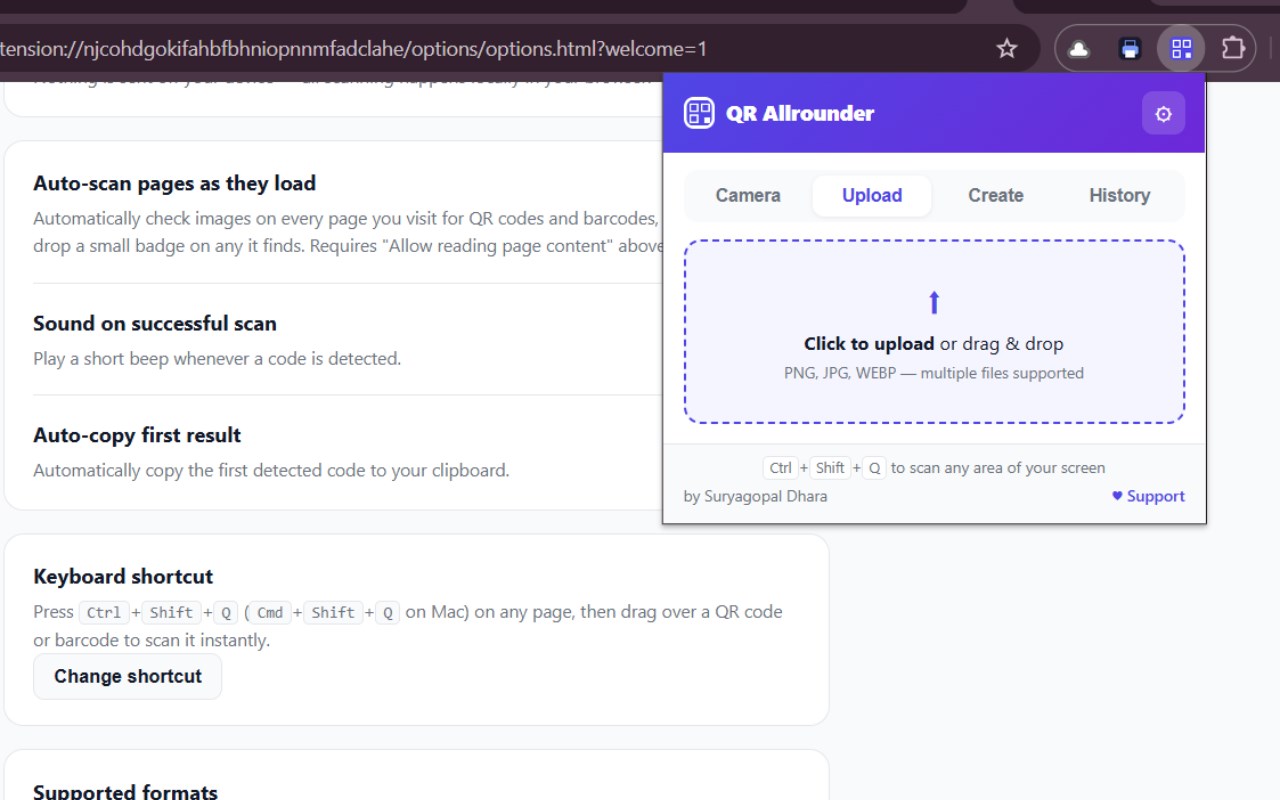Click "to scan any area of your screen"
1280x800 pixels.
998,468
